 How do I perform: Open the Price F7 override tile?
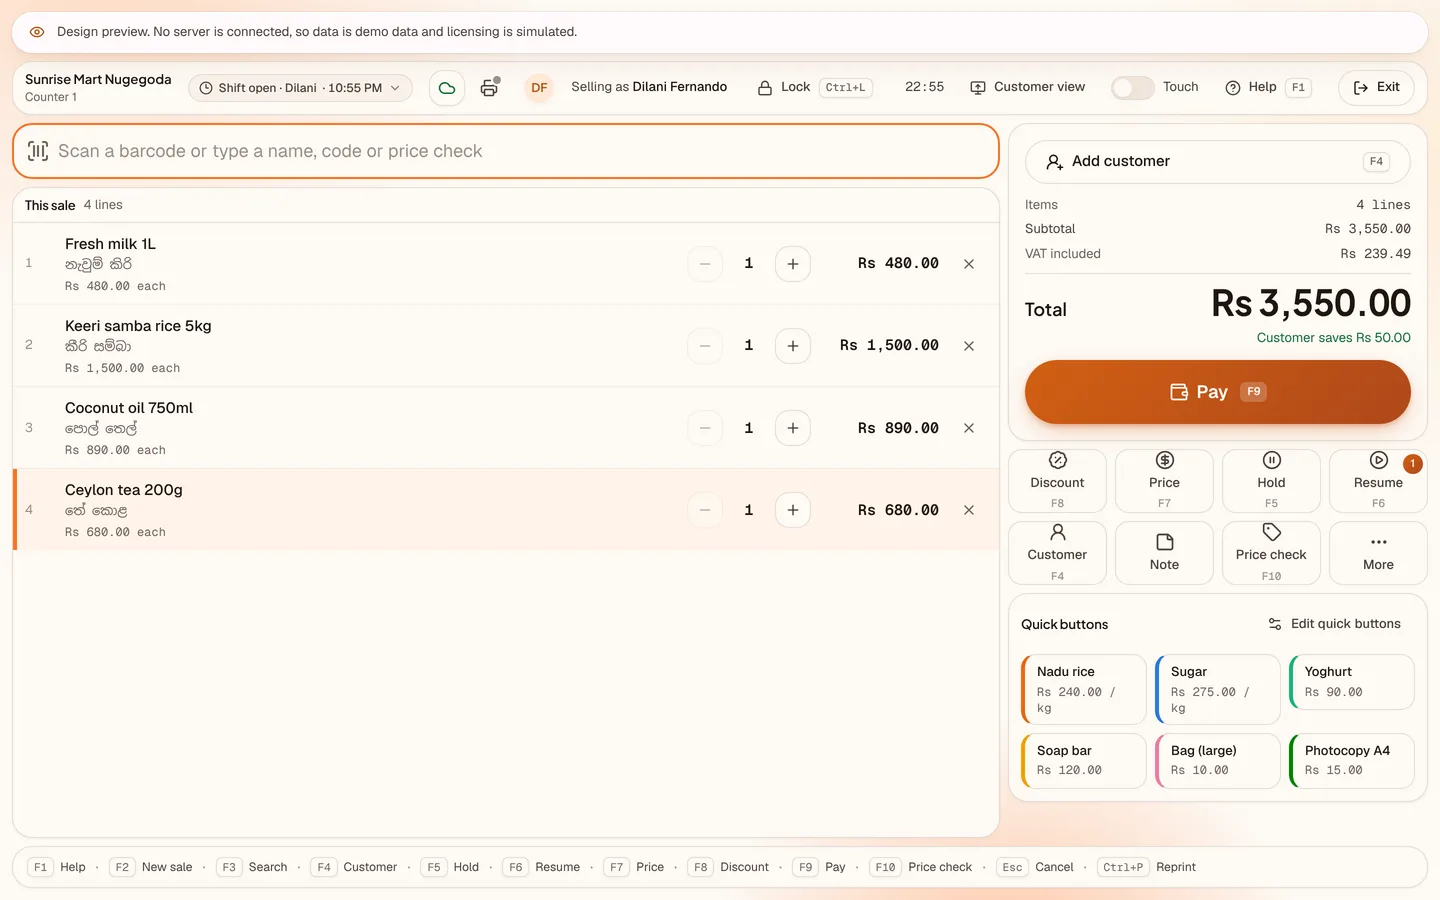pyautogui.click(x=1165, y=481)
